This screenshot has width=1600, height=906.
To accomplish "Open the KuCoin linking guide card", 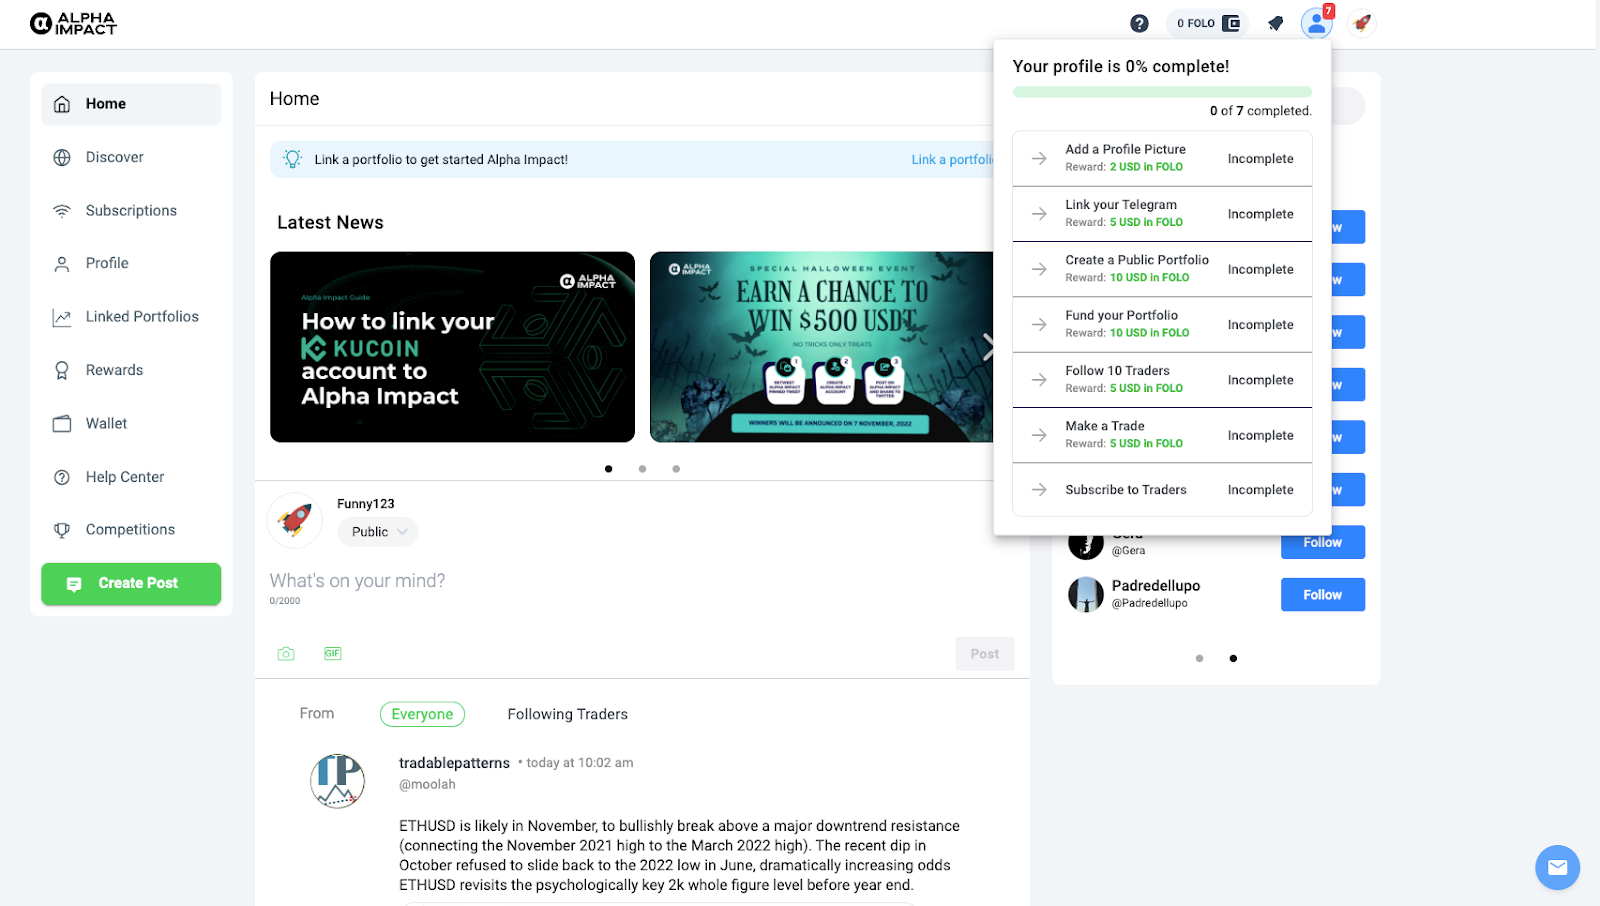I will tap(452, 347).
